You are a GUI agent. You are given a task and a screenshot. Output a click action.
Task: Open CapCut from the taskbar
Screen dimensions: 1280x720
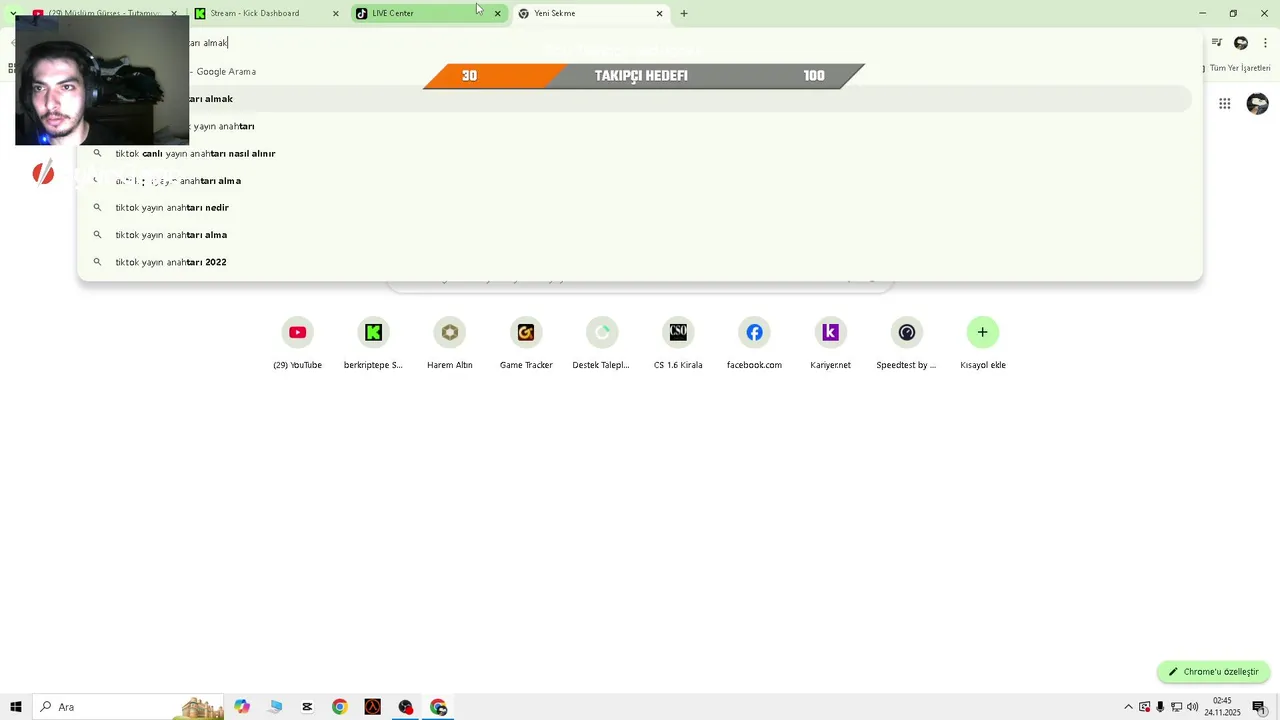point(307,707)
